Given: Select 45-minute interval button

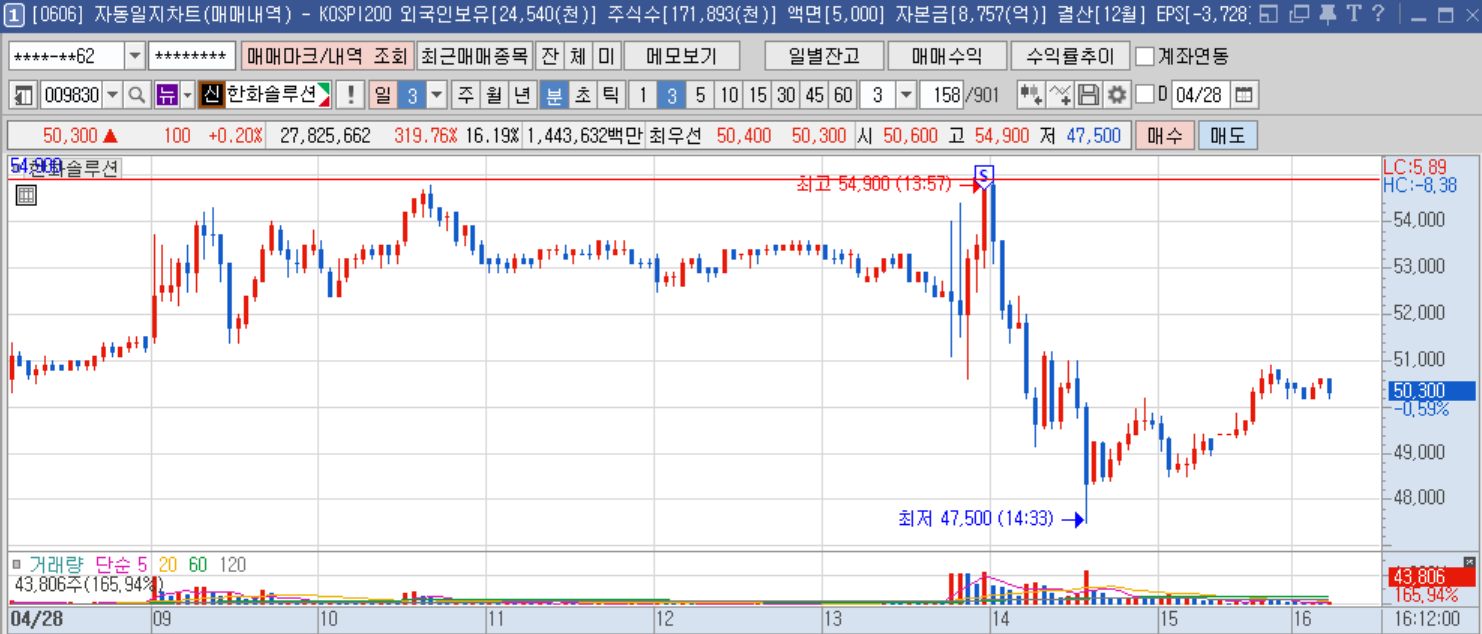Looking at the screenshot, I should pyautogui.click(x=815, y=95).
